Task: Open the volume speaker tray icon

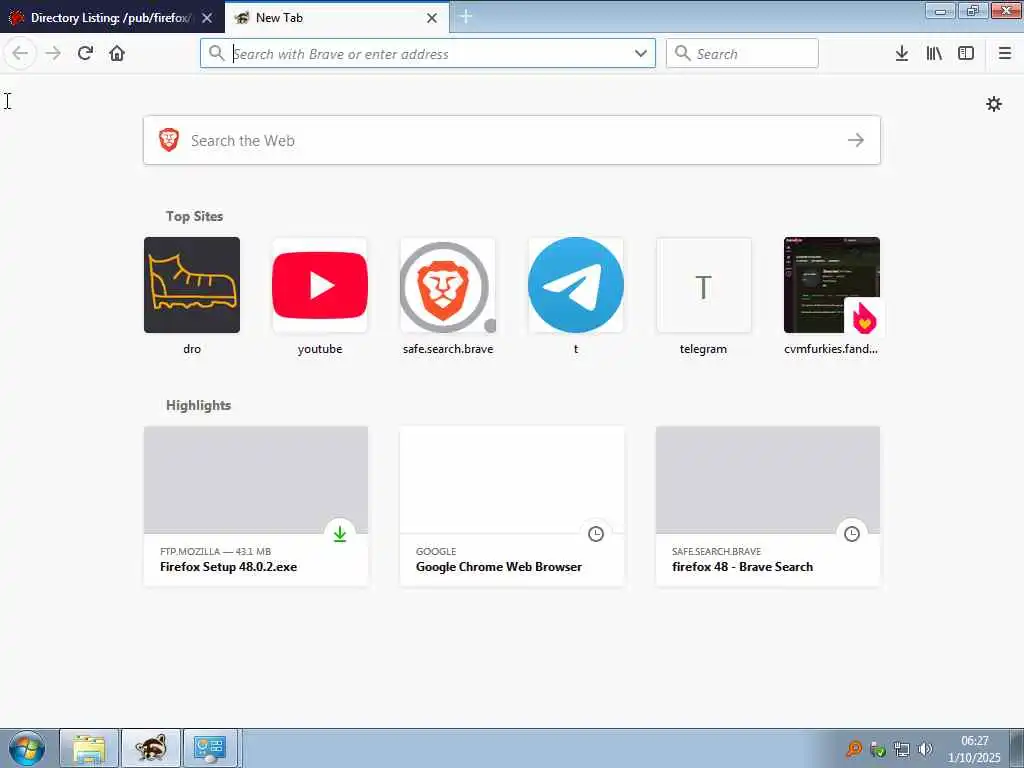Action: (x=925, y=749)
